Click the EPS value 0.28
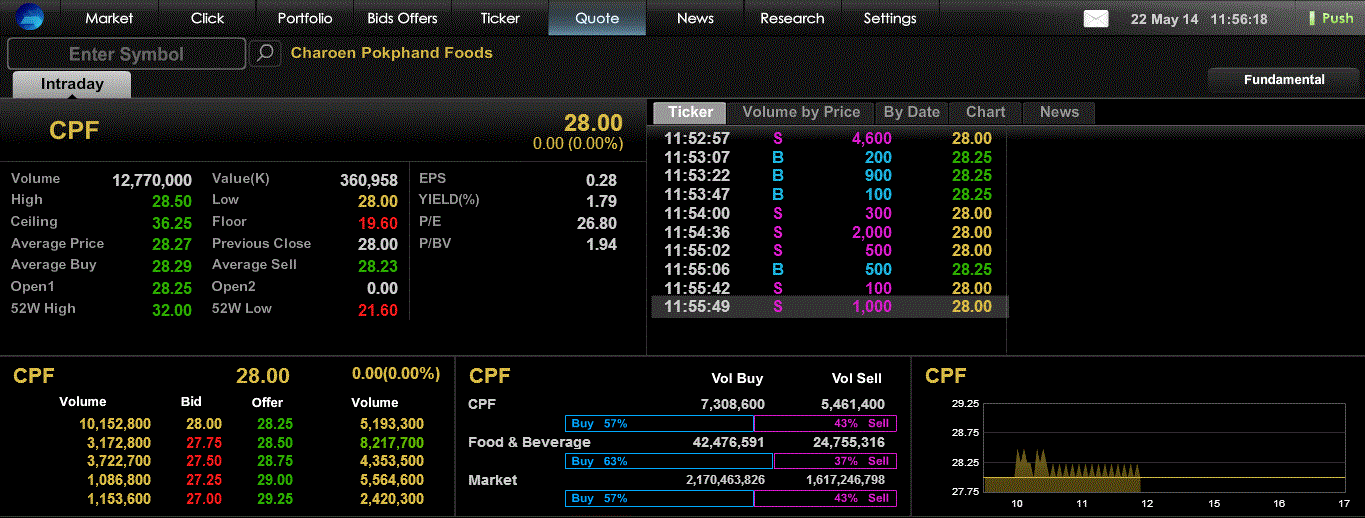This screenshot has width=1365, height=518. tap(601, 180)
